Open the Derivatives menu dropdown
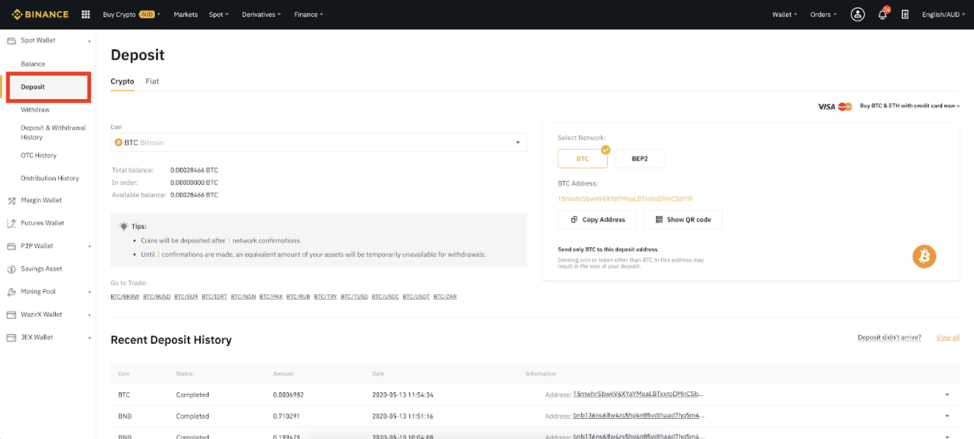This screenshot has height=439, width=974. 261,14
